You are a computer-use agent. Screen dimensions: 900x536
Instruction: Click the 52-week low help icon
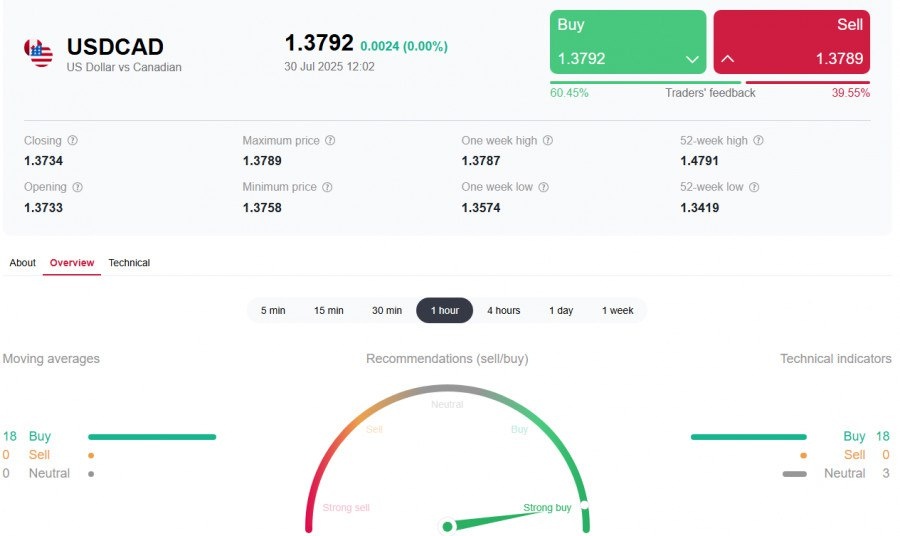tap(754, 187)
